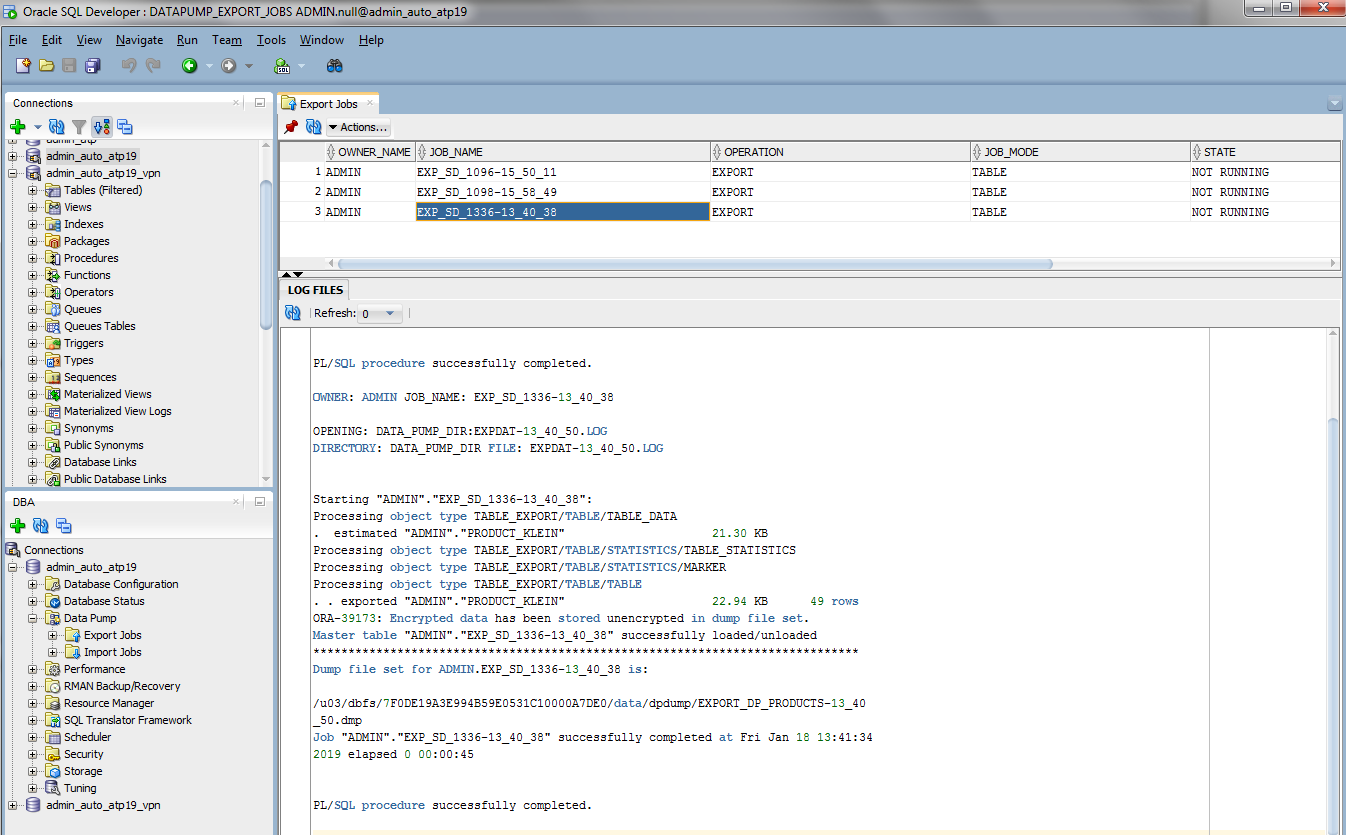1346x835 pixels.
Task: Expand the Import Jobs tree node
Action: (x=53, y=652)
